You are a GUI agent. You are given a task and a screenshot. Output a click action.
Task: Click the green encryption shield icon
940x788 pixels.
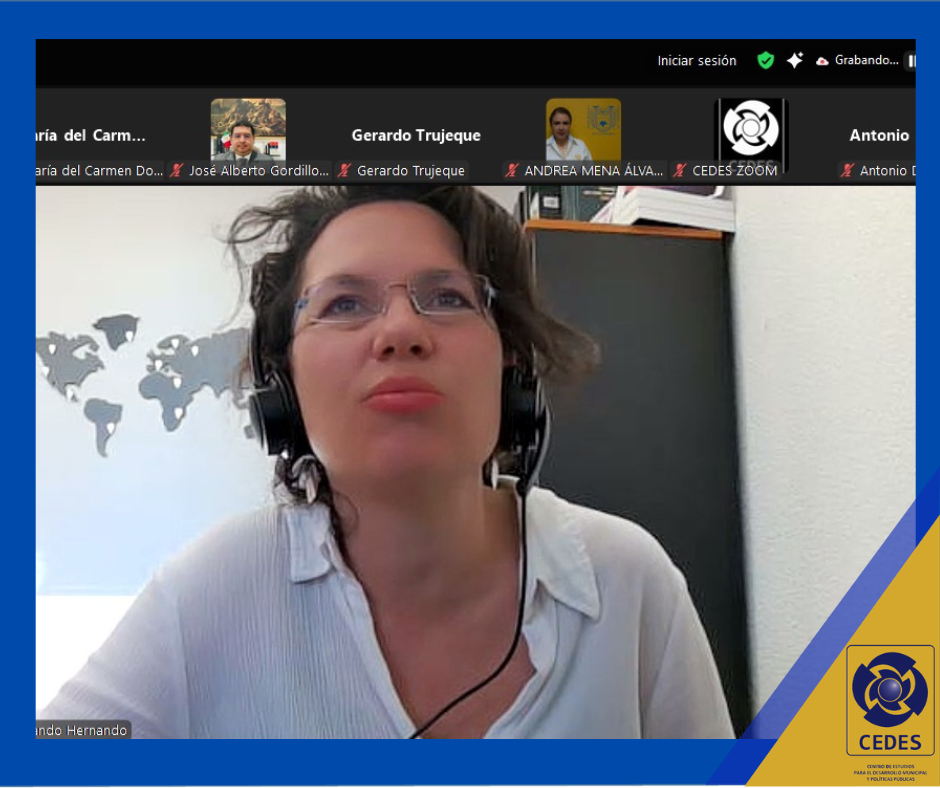click(x=765, y=61)
